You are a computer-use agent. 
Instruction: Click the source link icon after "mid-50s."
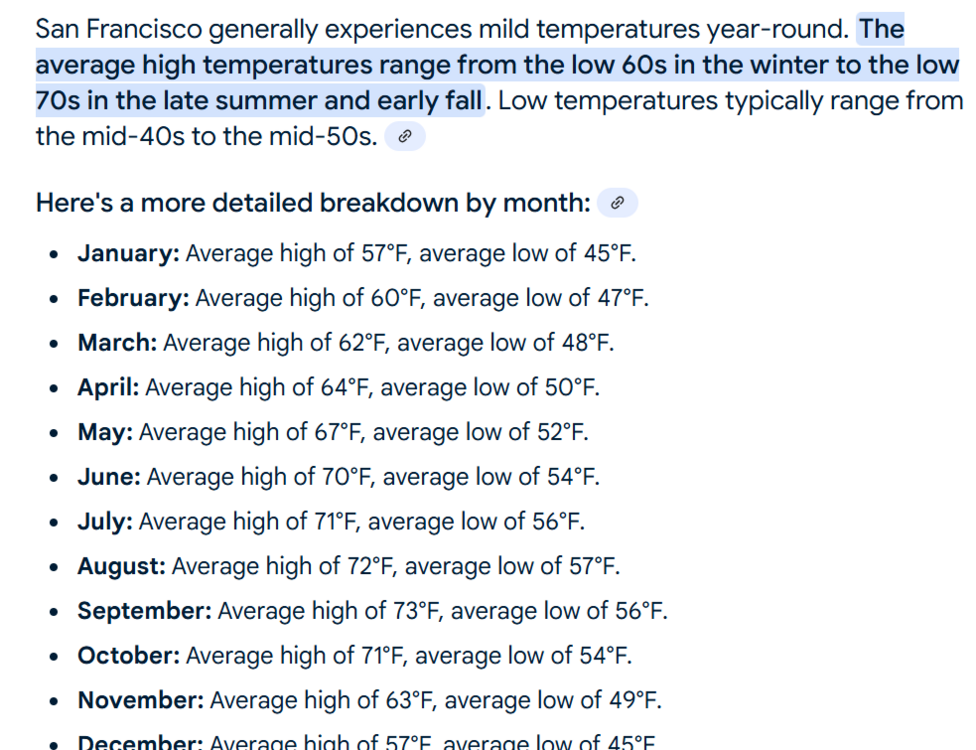[x=404, y=137]
